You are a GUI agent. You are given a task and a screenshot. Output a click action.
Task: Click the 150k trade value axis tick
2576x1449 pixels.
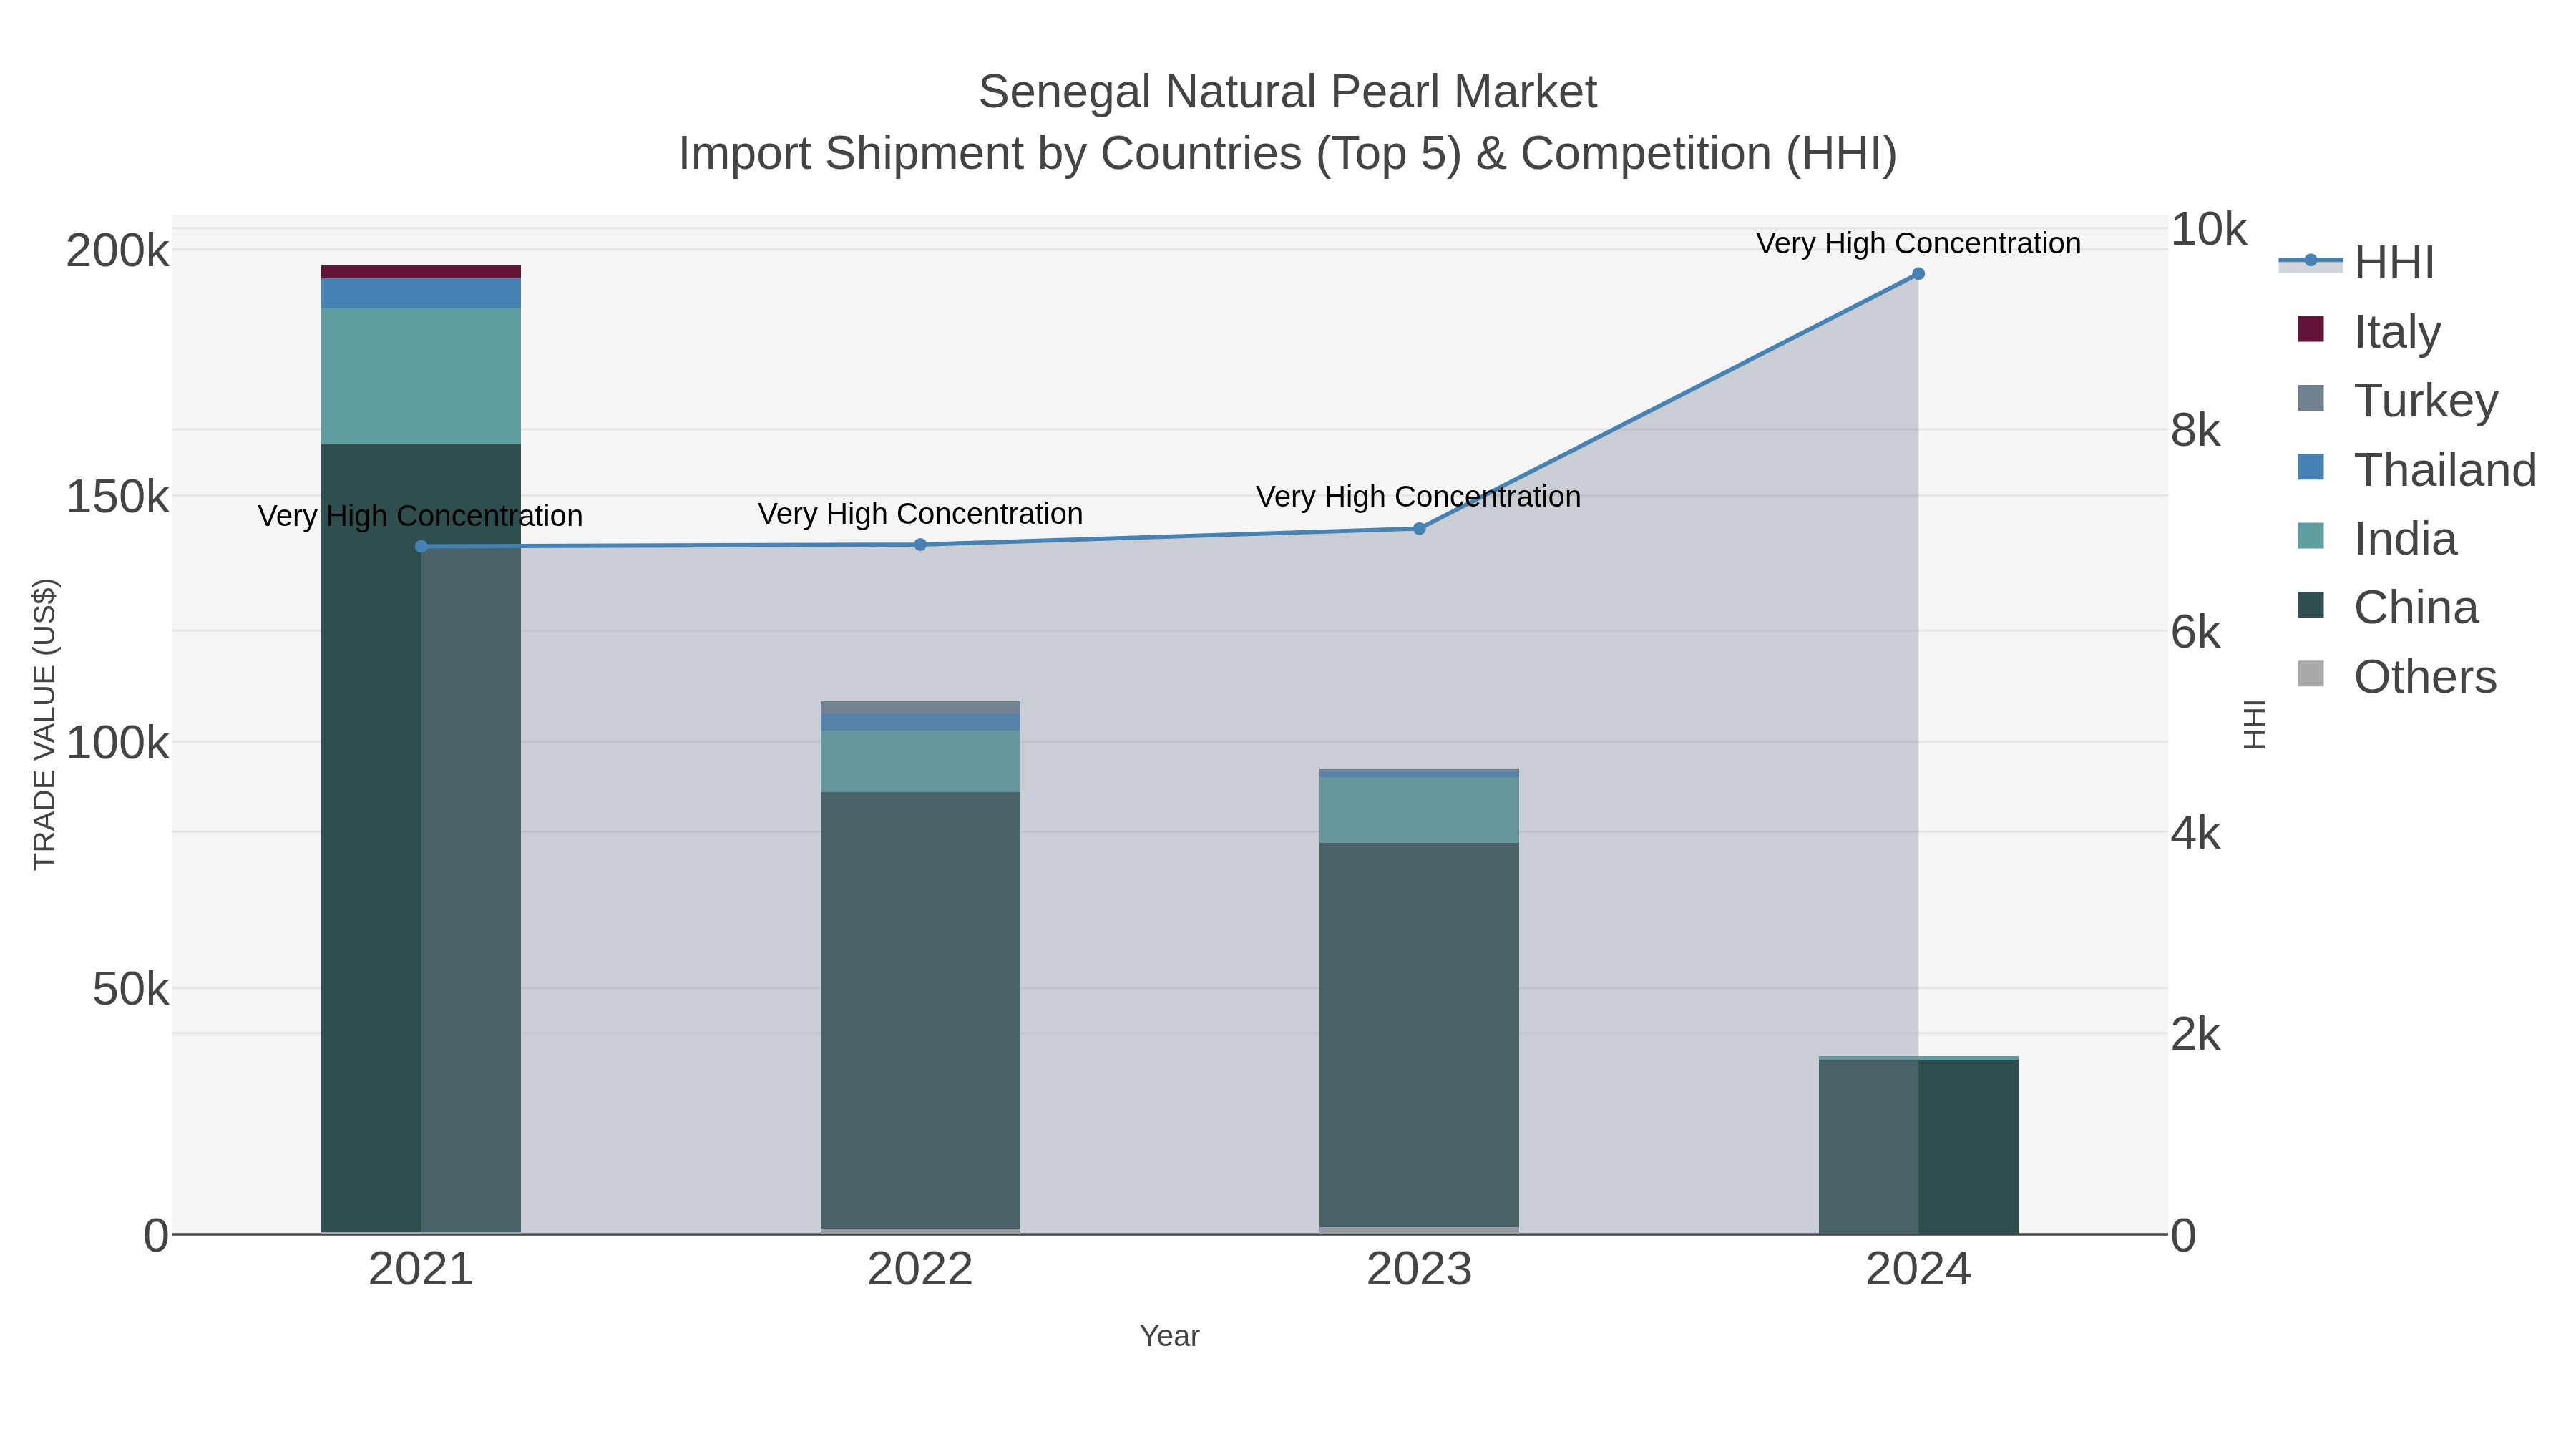point(118,496)
